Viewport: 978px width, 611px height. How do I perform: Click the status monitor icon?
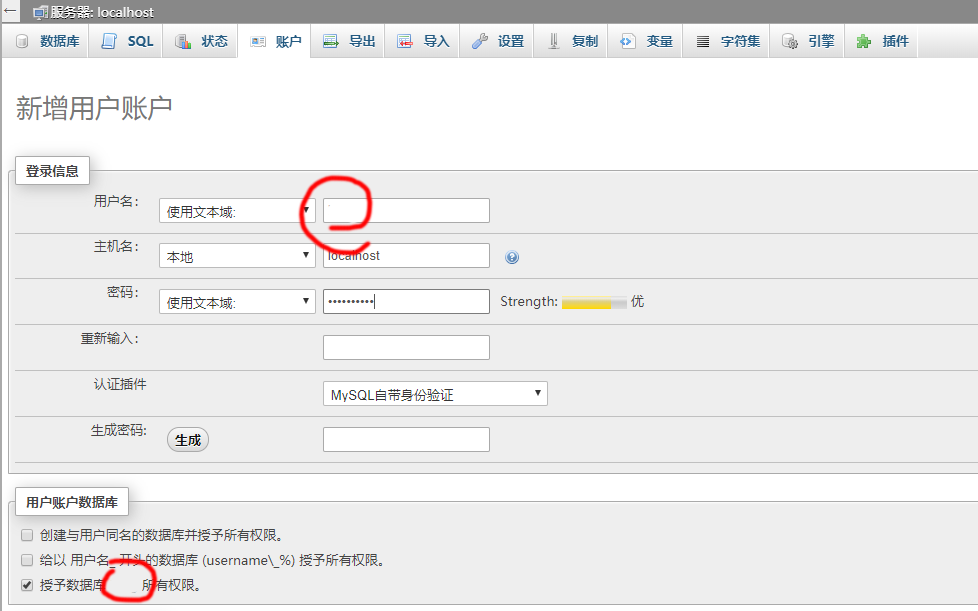tap(183, 42)
